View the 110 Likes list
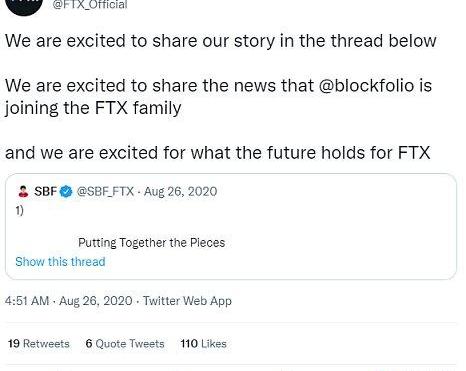Viewport: 466px width, 371px height. [x=203, y=344]
